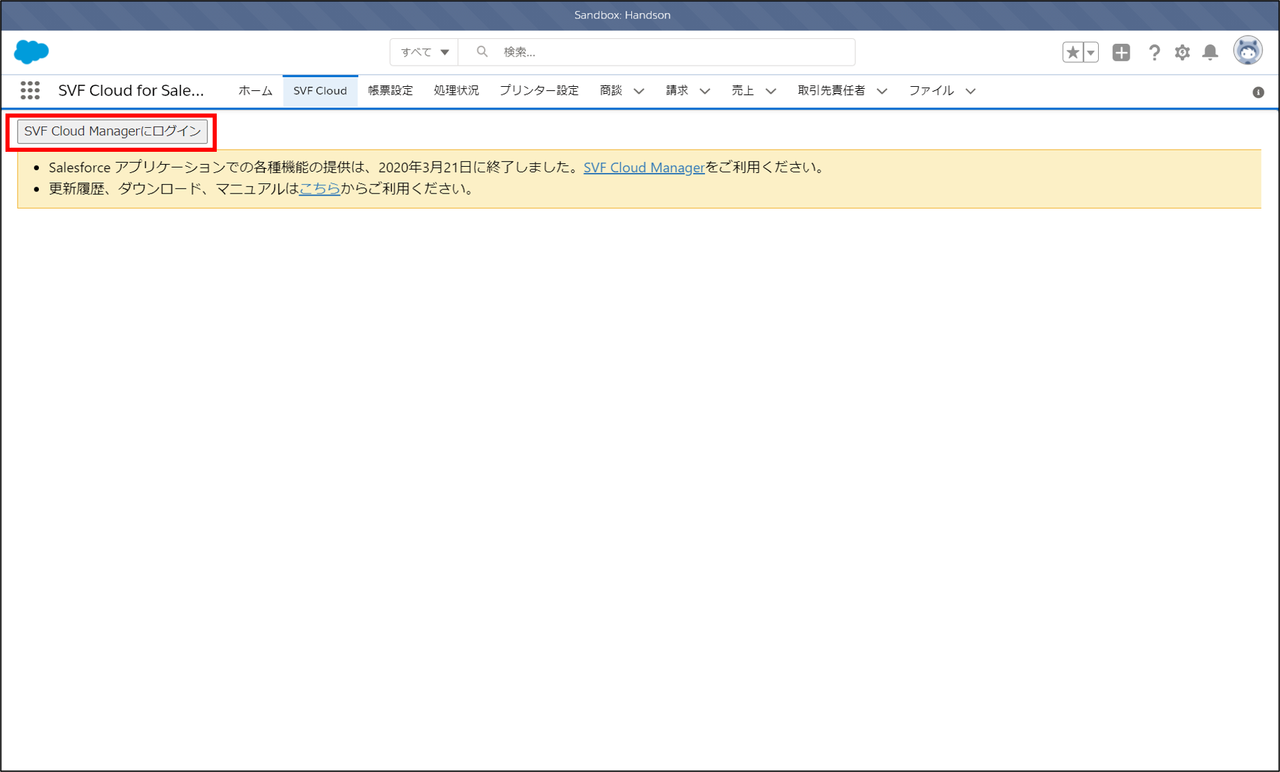1280x772 pixels.
Task: Expand the 売上 tab chevron
Action: click(x=771, y=91)
